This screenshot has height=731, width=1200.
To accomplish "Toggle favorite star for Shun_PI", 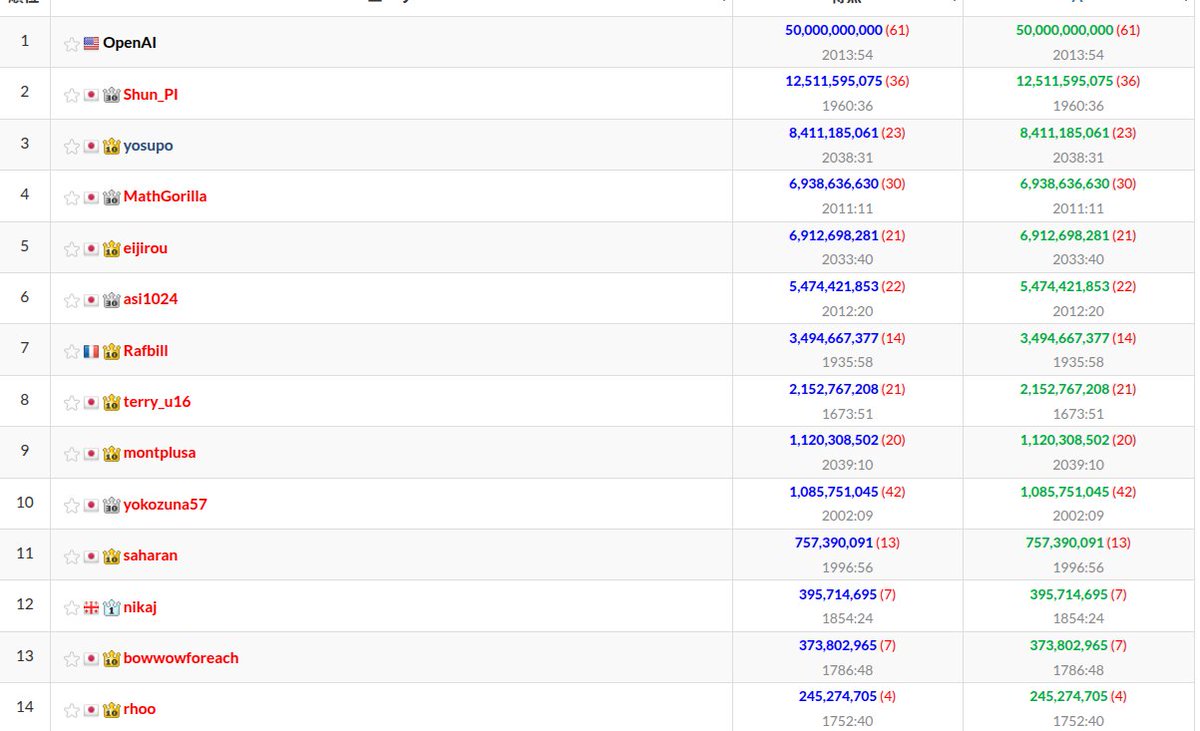I will pos(71,95).
